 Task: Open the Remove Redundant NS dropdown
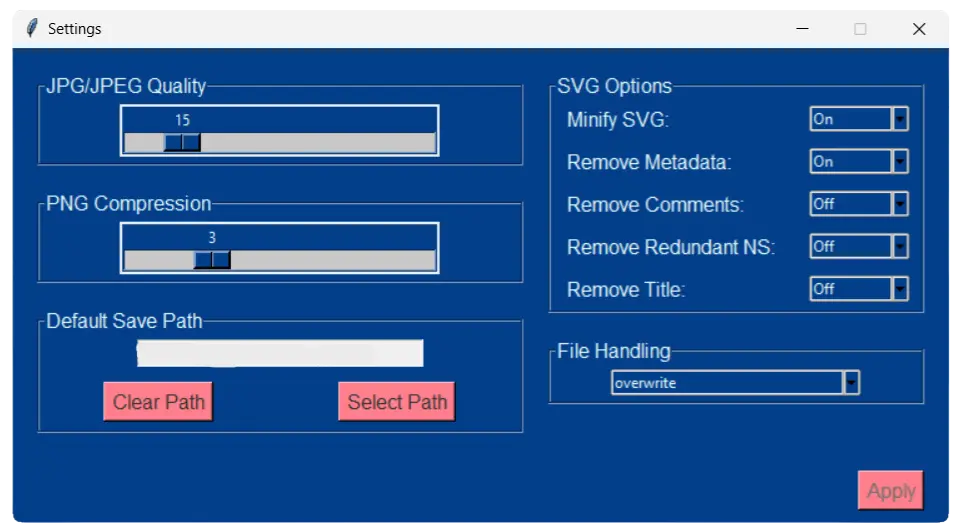pos(859,246)
